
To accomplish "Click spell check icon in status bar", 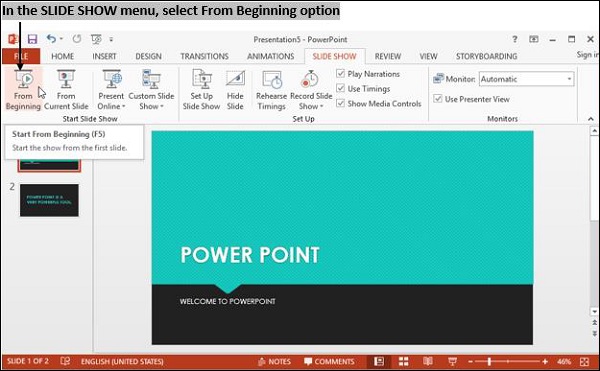I will (x=65, y=361).
